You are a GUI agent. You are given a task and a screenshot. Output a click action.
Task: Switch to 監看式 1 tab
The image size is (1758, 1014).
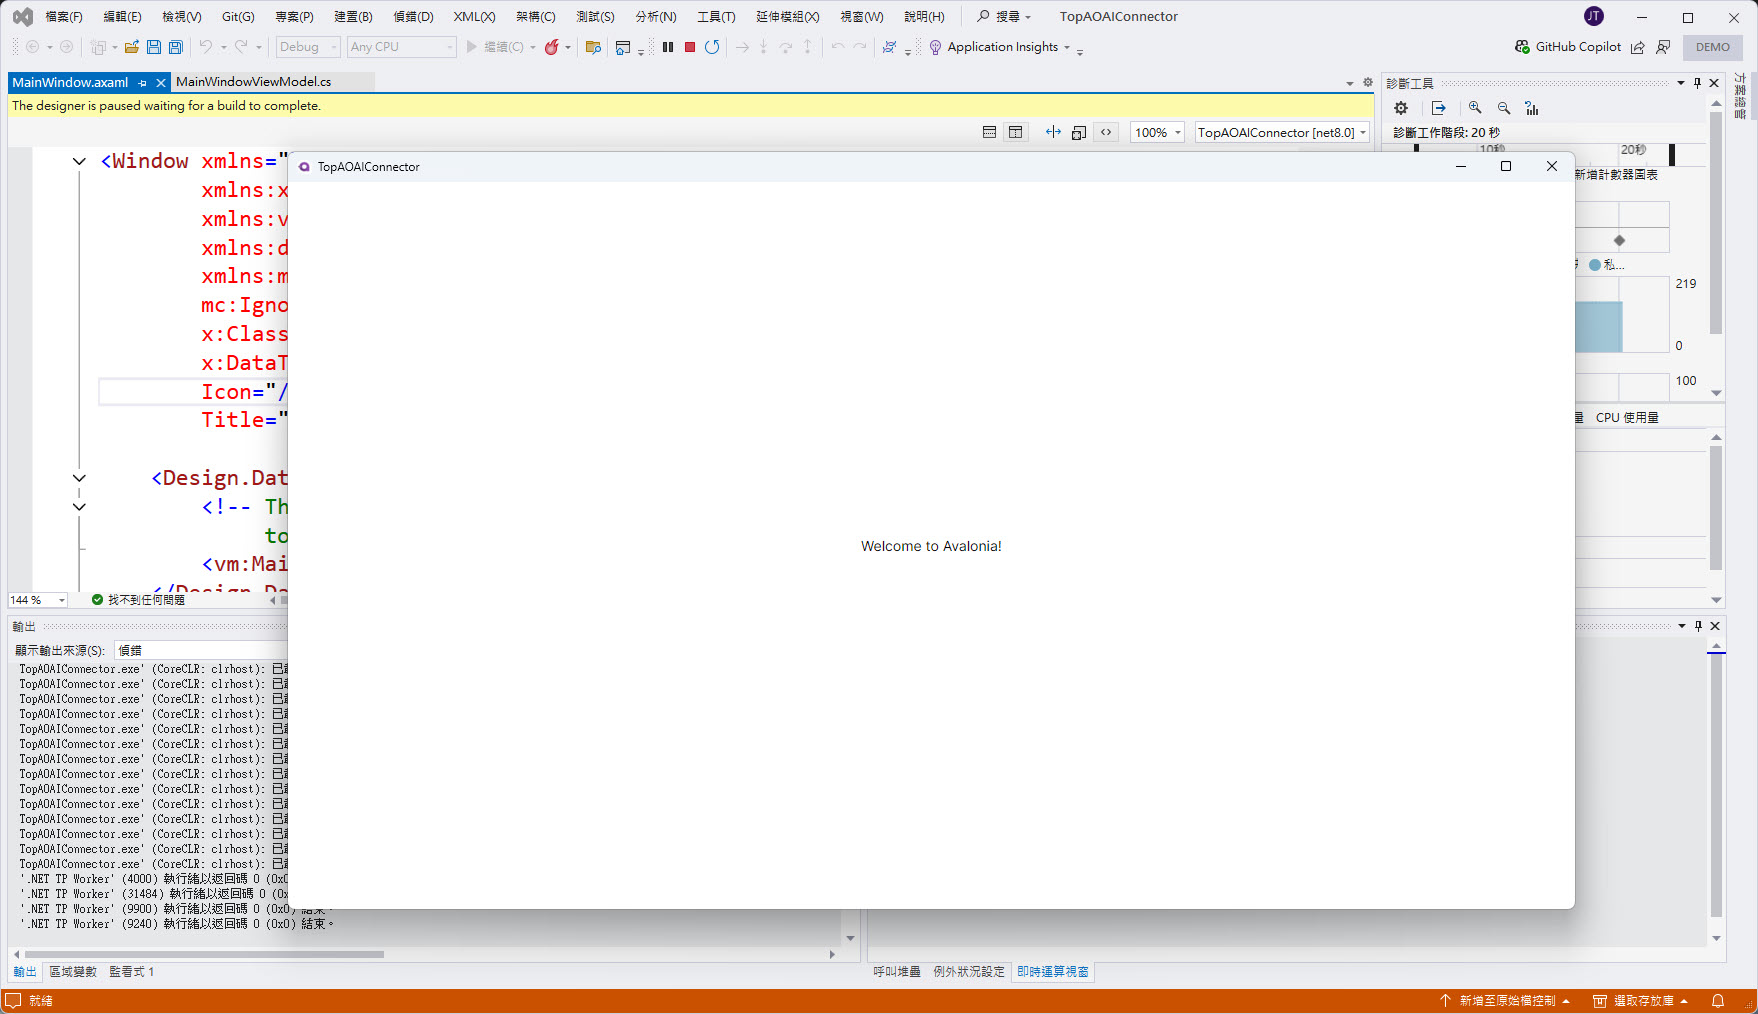(132, 972)
